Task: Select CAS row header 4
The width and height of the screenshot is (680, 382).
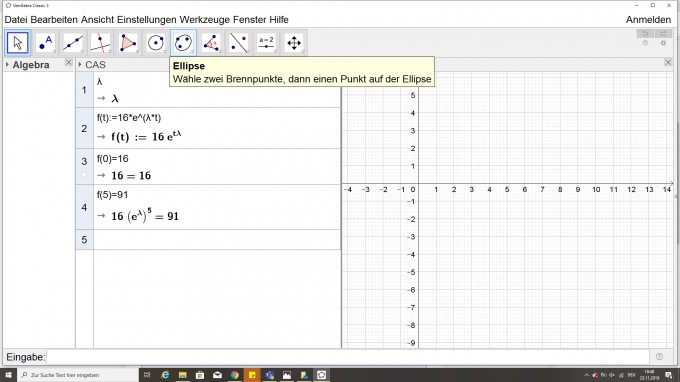Action: [x=84, y=207]
